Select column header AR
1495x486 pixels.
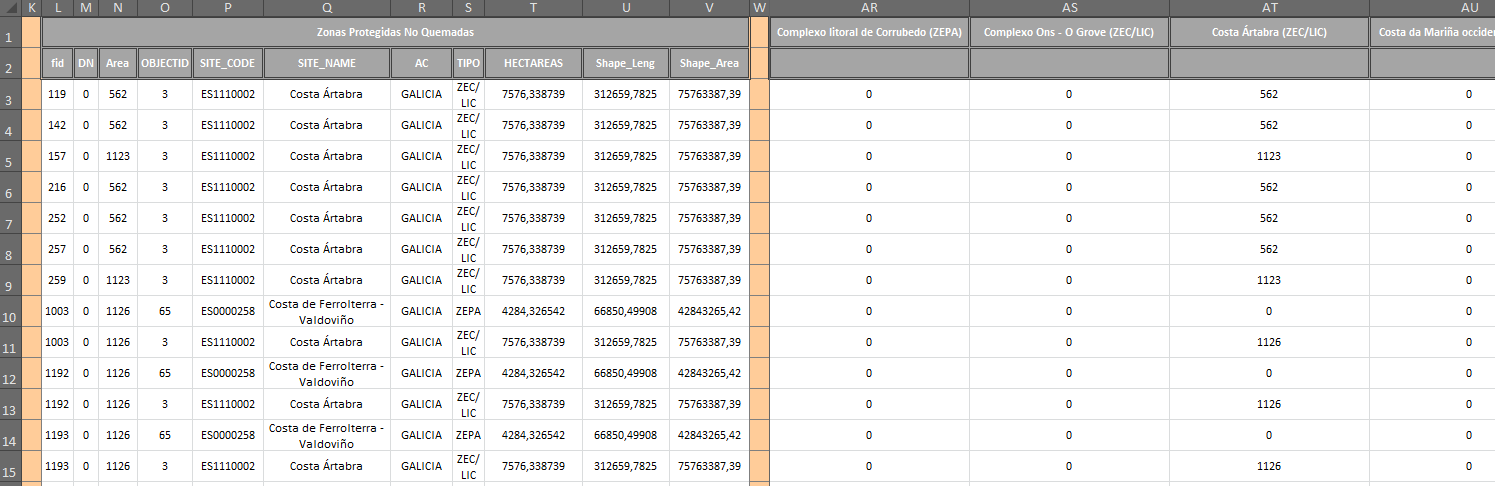pos(868,8)
